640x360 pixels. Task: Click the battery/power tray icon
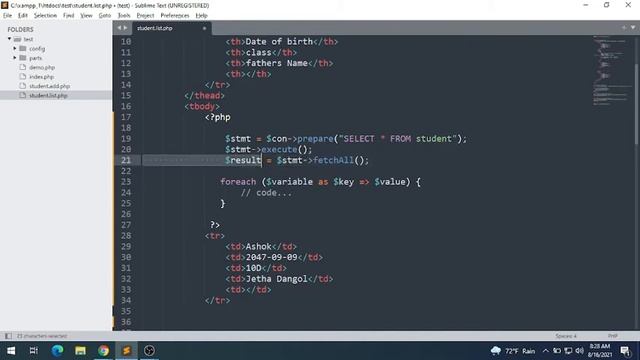(557, 351)
